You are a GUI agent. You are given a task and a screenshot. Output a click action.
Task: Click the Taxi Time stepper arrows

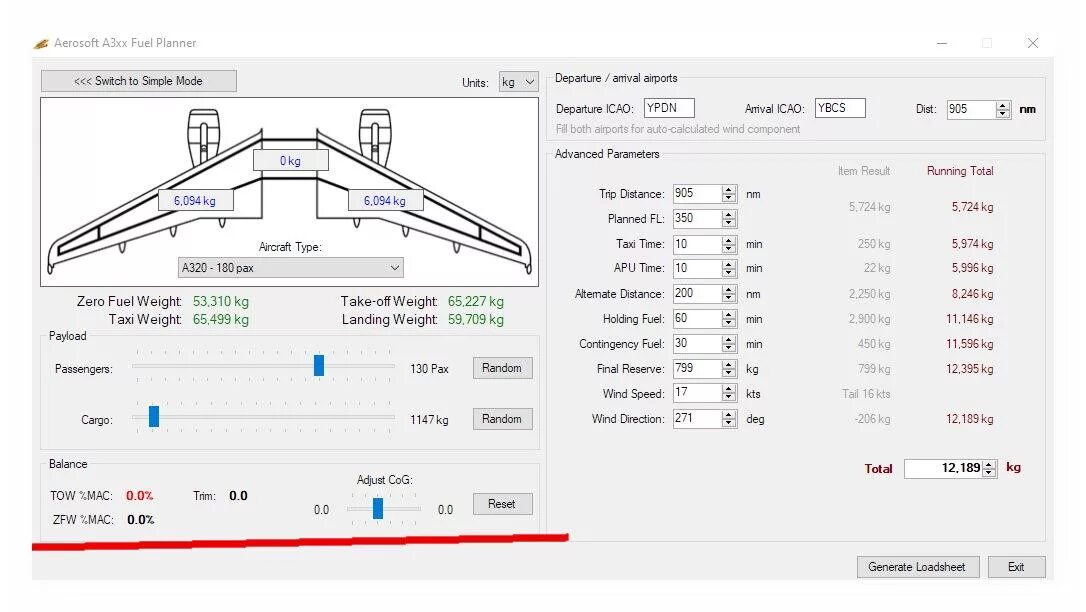[729, 244]
